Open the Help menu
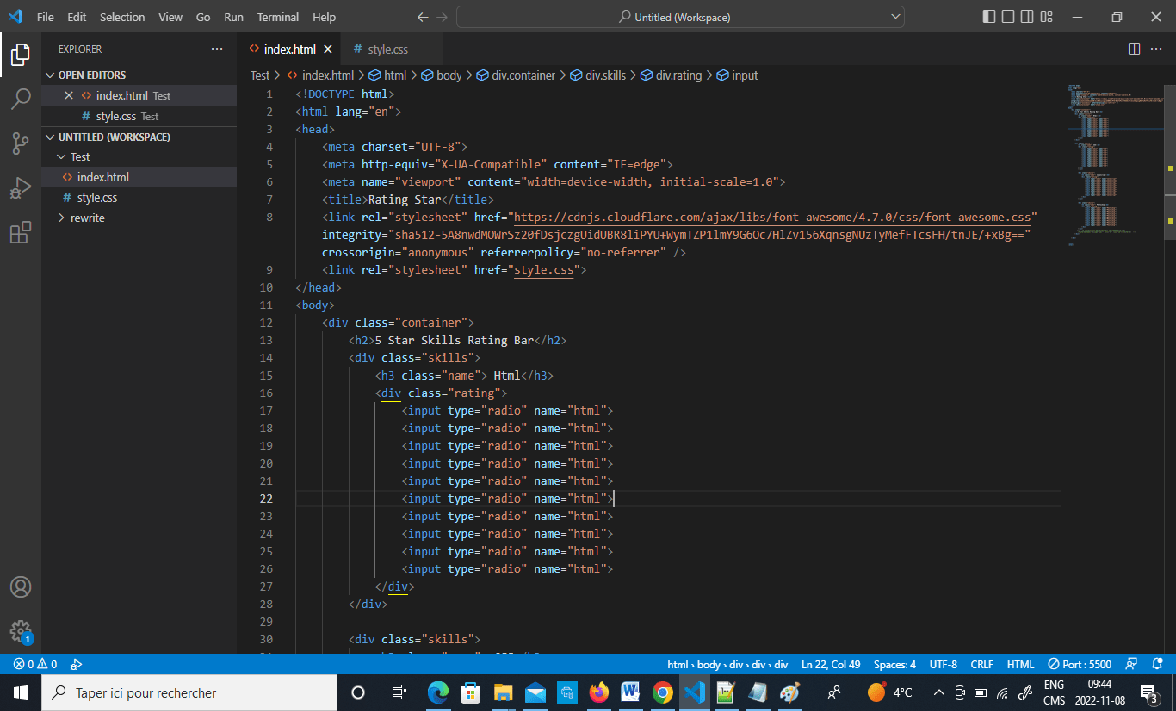The image size is (1176, 711). click(324, 16)
